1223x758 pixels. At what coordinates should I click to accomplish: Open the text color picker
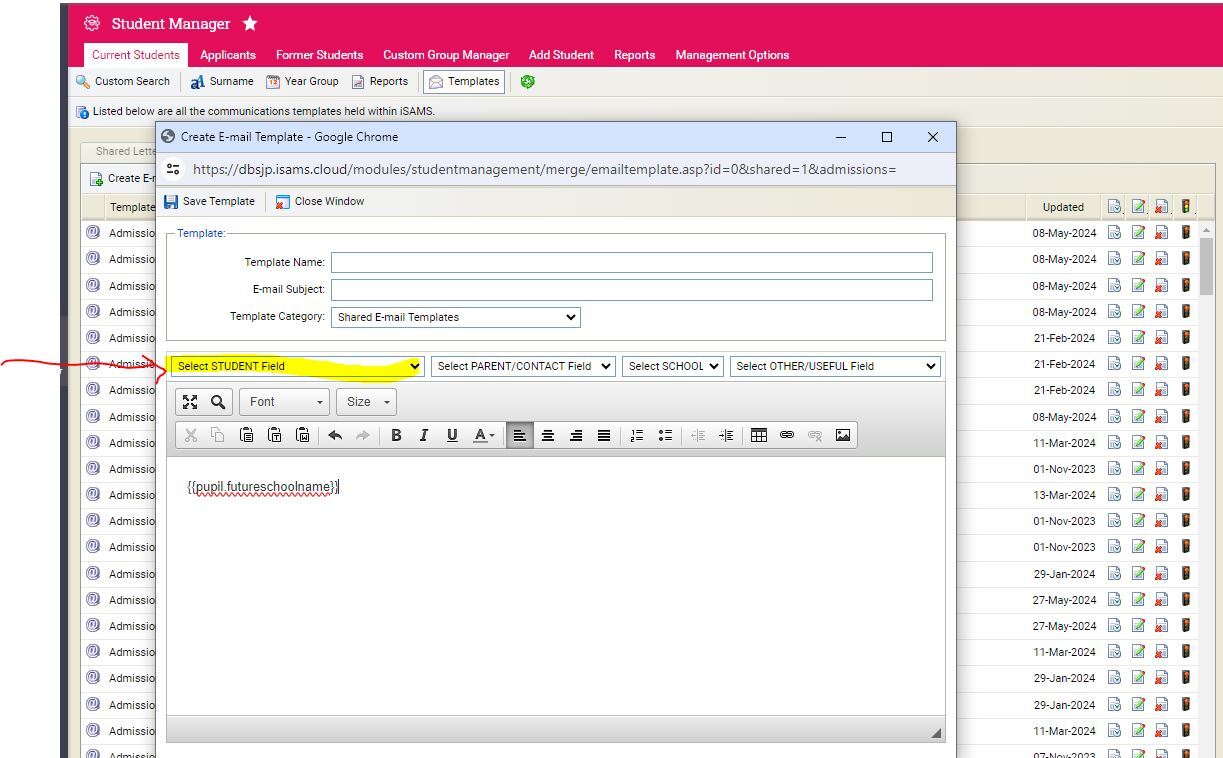point(484,435)
